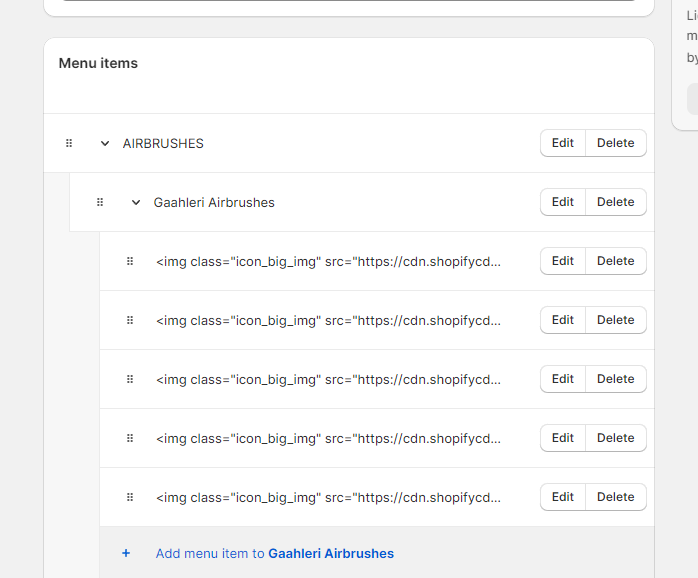Click the Menu items heading
This screenshot has height=578, width=698.
(x=98, y=63)
